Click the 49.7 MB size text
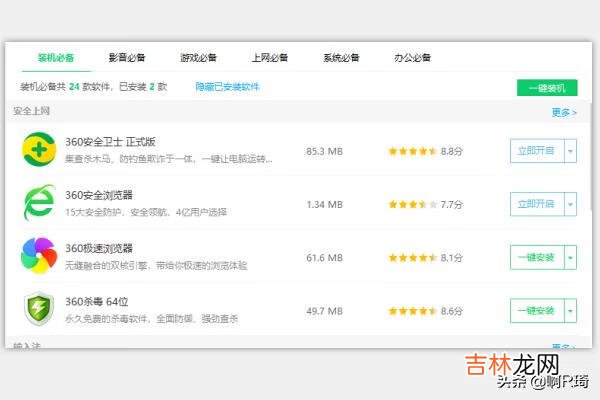Viewport: 600px width, 400px height. (324, 311)
